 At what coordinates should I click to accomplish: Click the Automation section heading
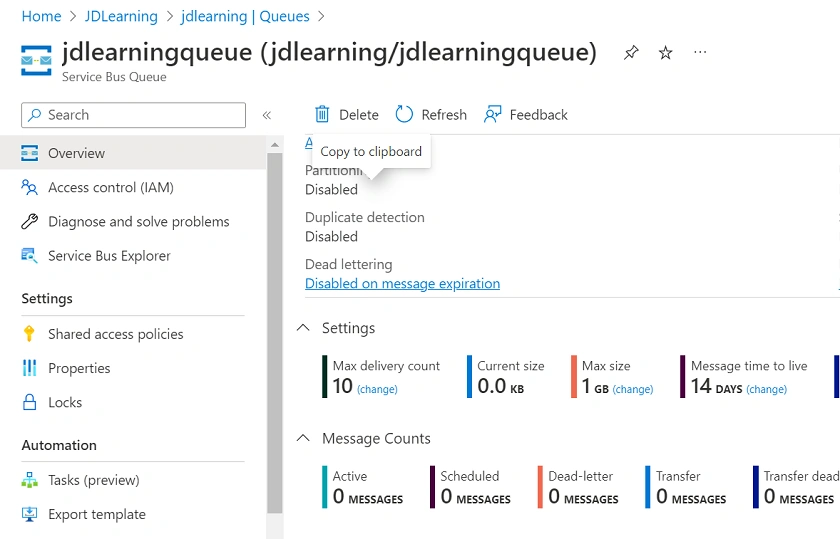(59, 445)
